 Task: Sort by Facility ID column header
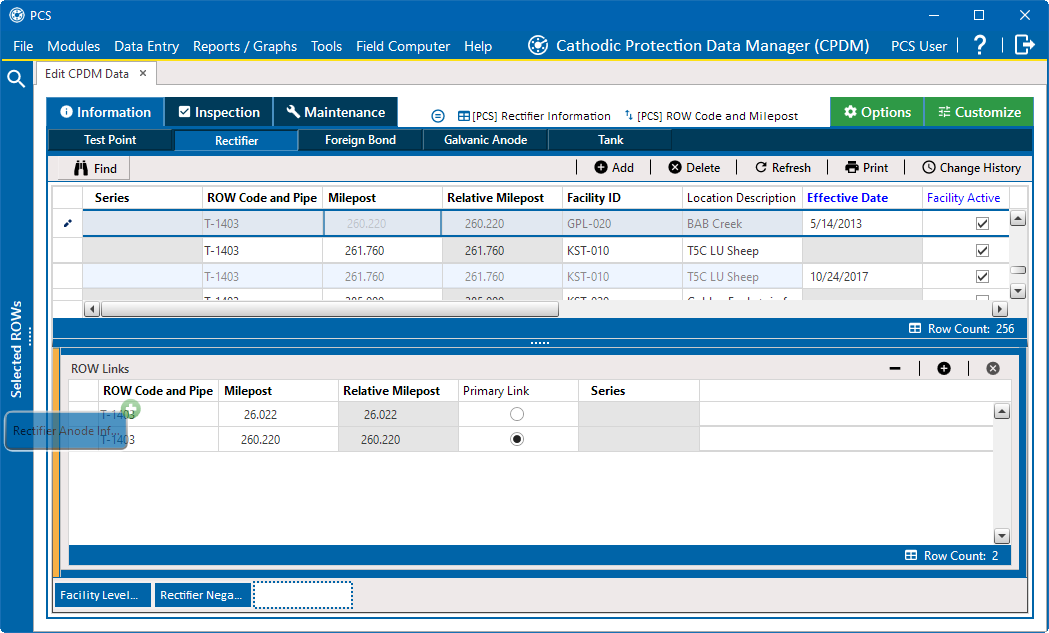[x=622, y=197]
